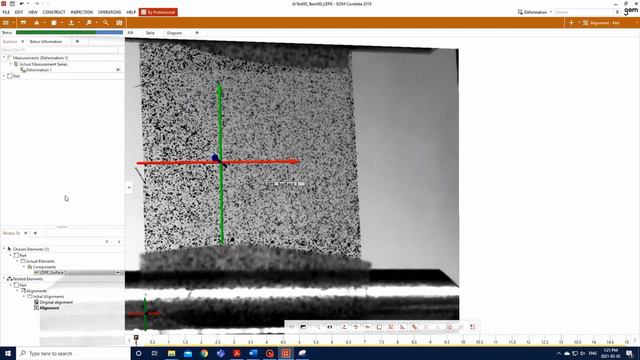
Task: Collapse the Actual Elements node
Action: [17, 261]
